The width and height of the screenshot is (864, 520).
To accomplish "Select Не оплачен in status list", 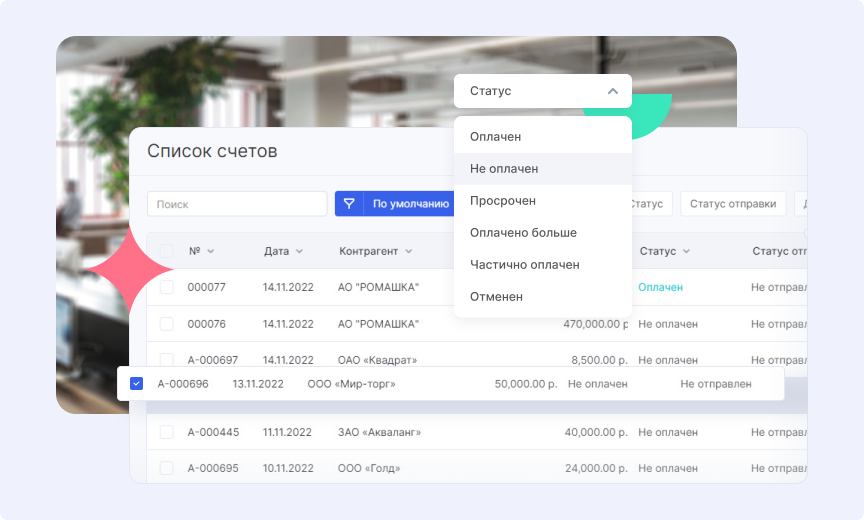I will (x=543, y=169).
